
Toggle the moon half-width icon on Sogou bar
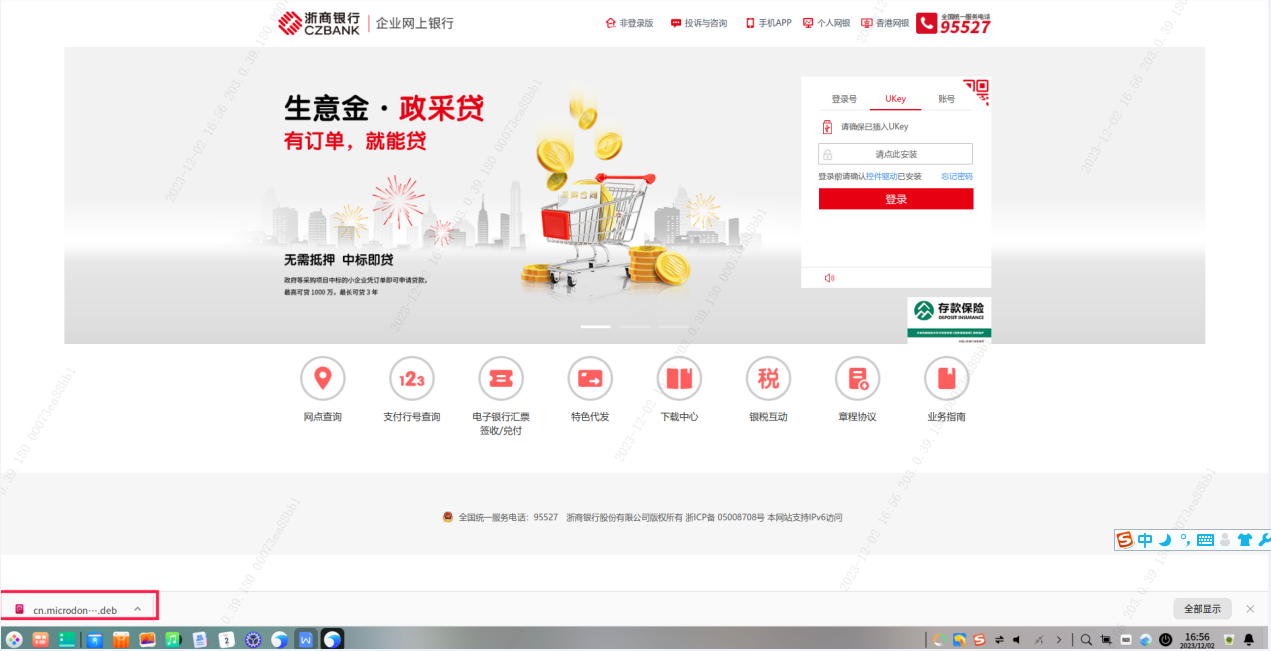click(1164, 540)
